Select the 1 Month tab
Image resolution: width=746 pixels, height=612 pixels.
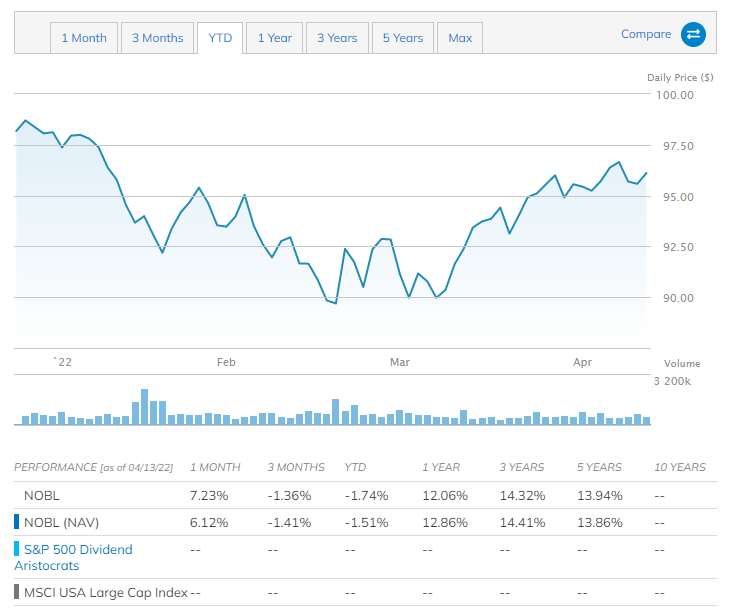pyautogui.click(x=84, y=38)
